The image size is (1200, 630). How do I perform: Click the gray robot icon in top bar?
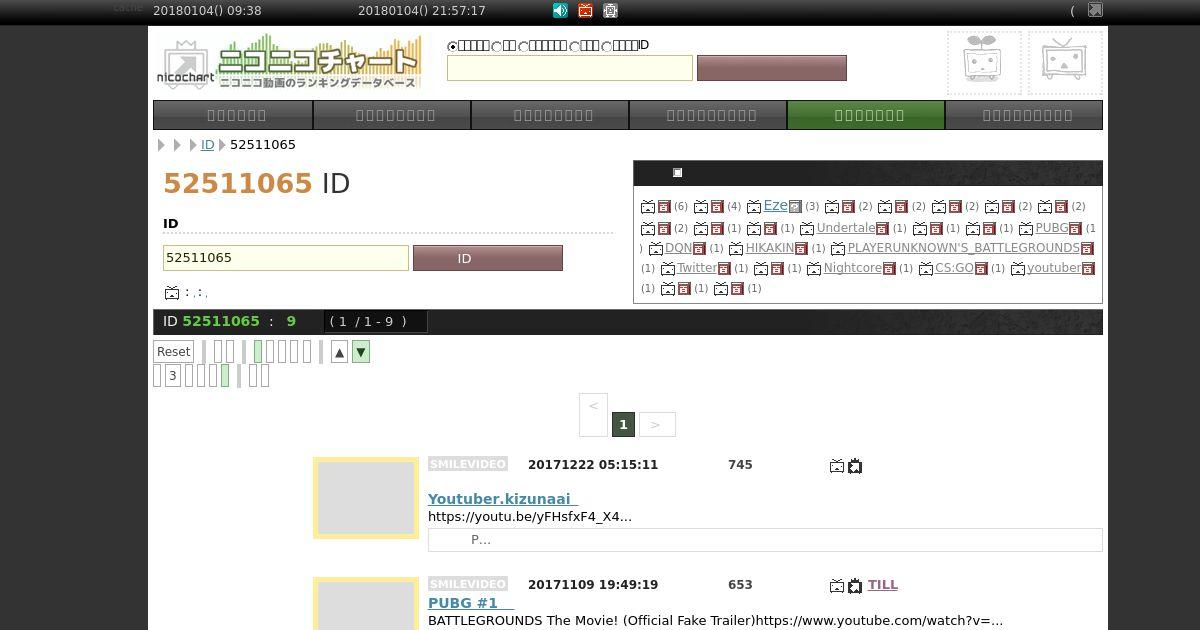[x=610, y=10]
